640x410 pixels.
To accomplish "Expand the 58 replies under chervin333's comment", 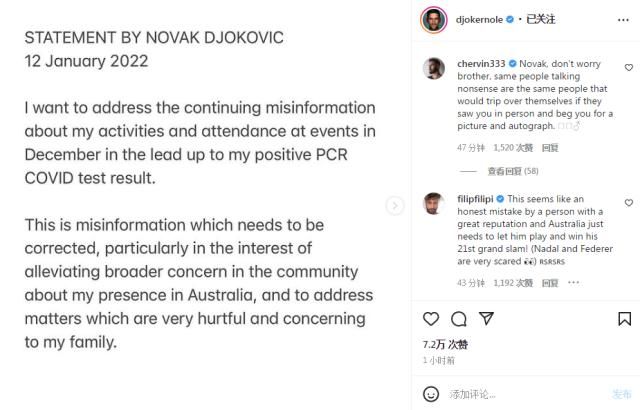I will 513,171.
